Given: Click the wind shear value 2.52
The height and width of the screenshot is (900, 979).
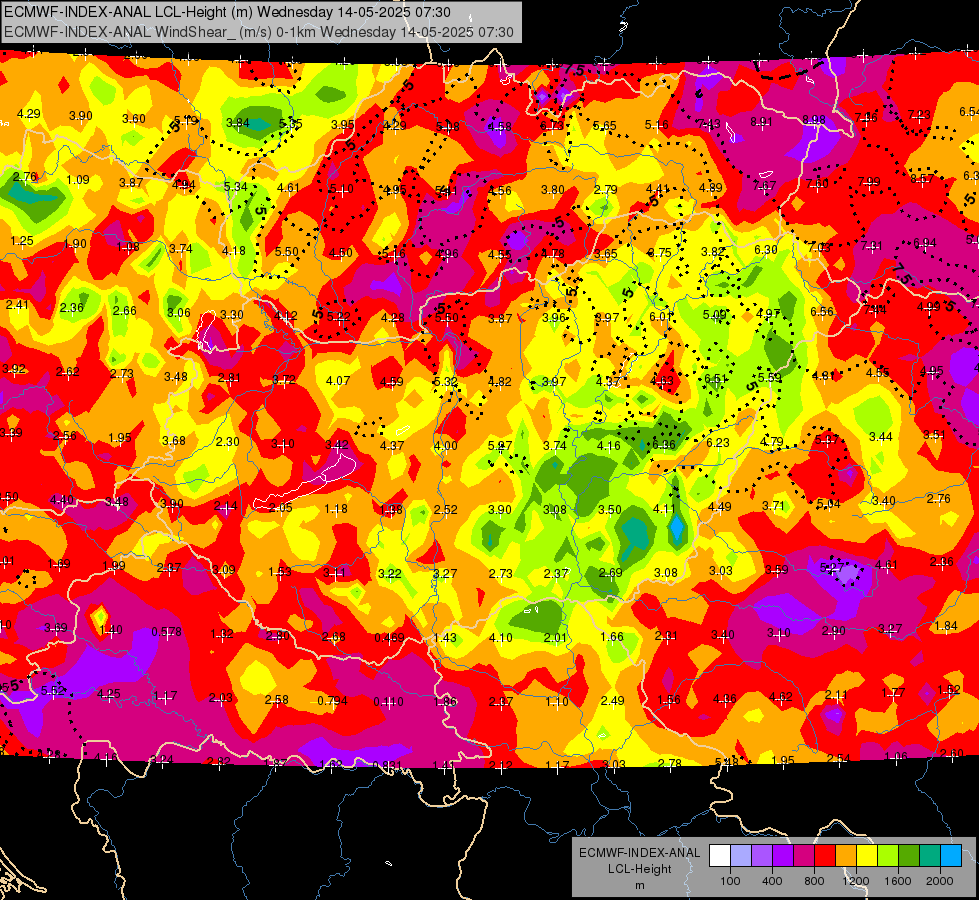Looking at the screenshot, I should point(446,510).
